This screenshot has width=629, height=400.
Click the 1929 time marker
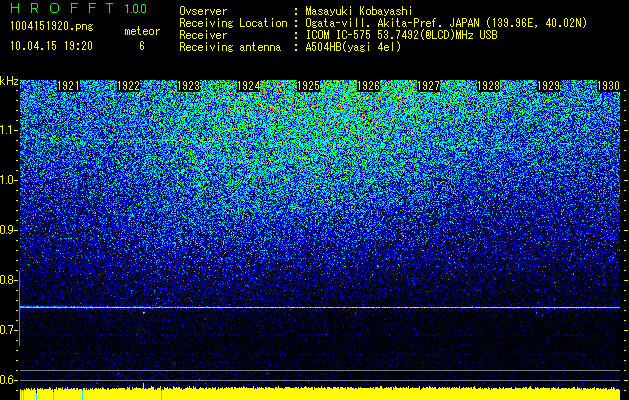click(549, 86)
